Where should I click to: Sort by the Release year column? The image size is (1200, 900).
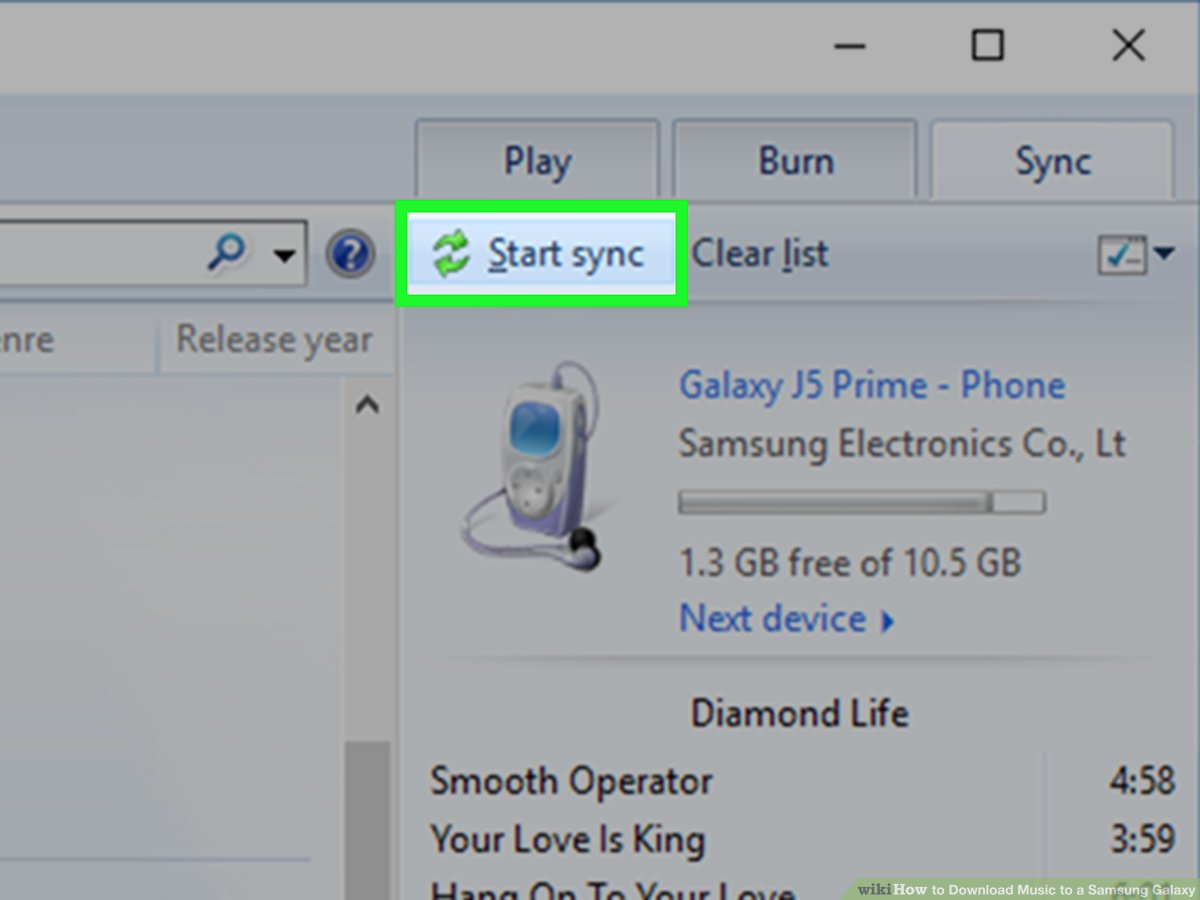(x=274, y=340)
